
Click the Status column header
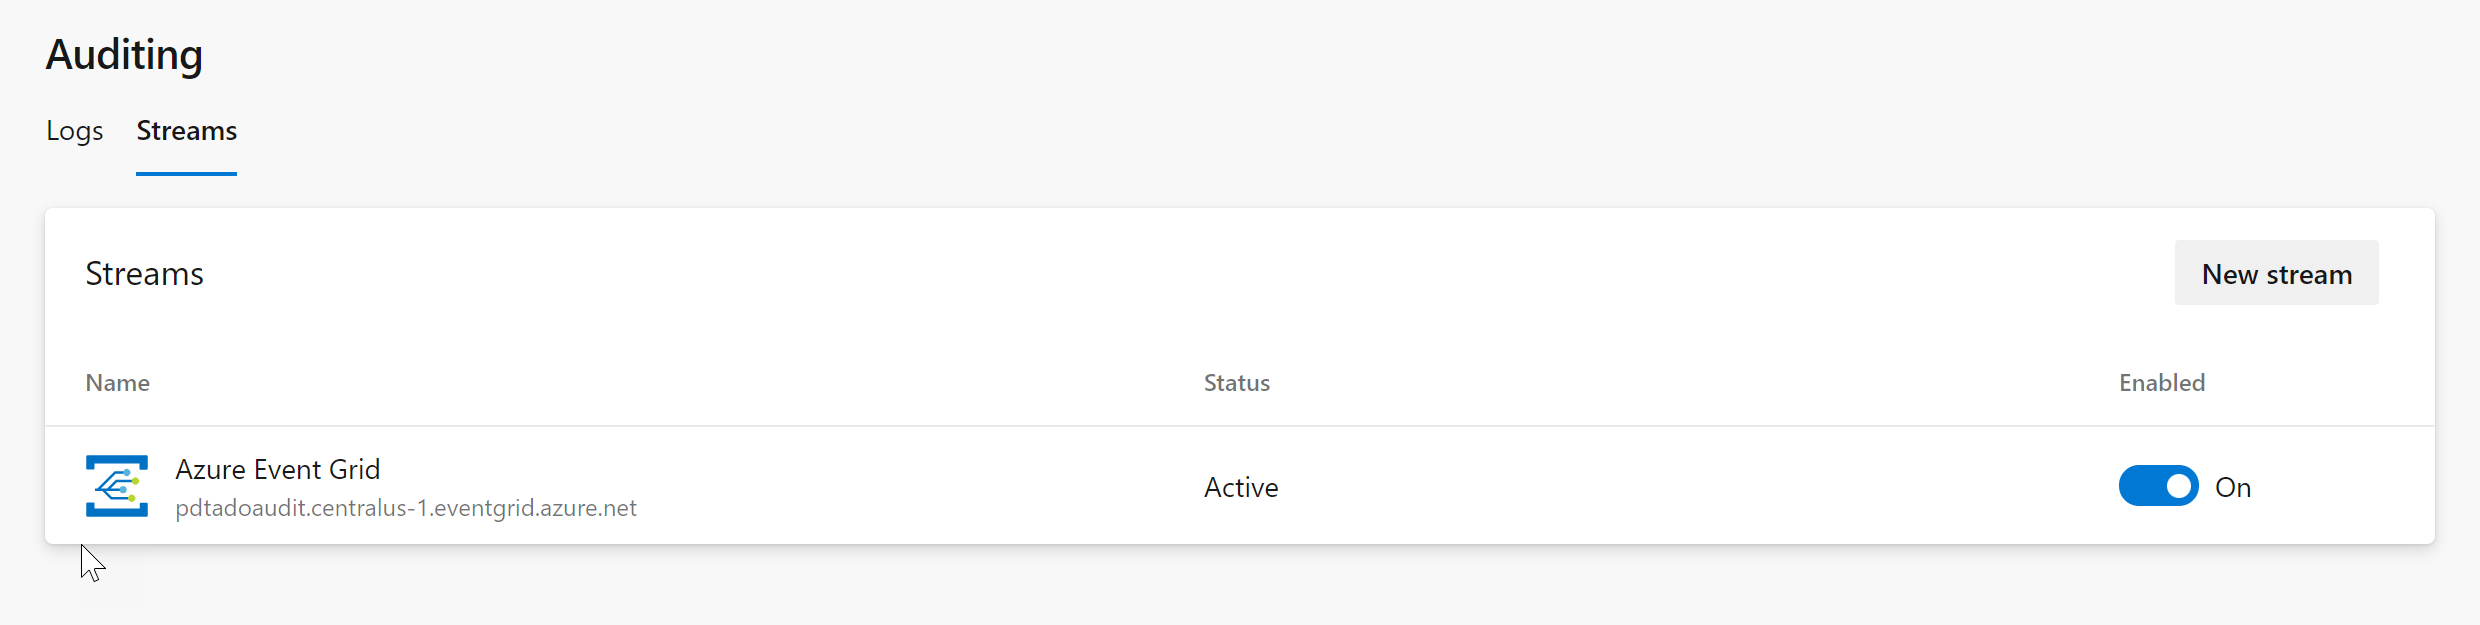[x=1236, y=383]
